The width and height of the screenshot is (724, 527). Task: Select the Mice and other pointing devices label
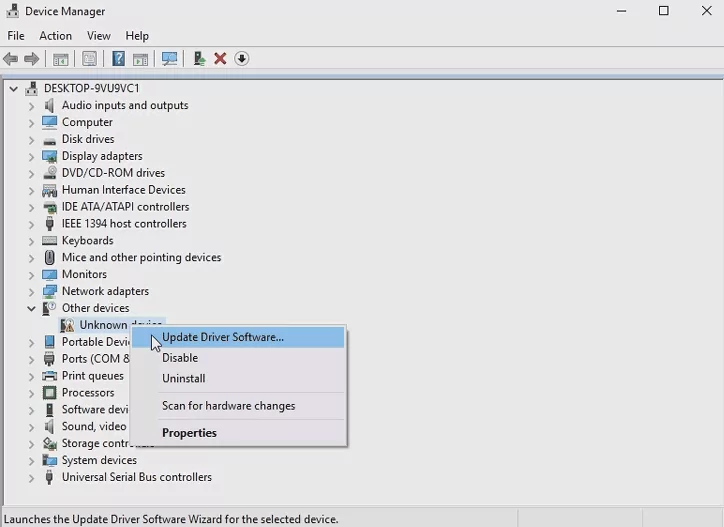click(x=142, y=257)
